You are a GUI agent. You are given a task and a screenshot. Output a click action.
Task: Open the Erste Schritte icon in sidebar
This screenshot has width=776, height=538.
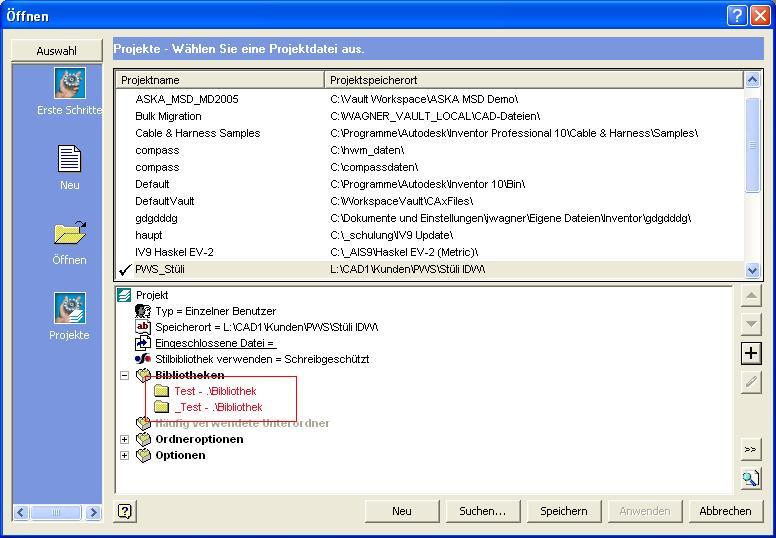coord(70,83)
